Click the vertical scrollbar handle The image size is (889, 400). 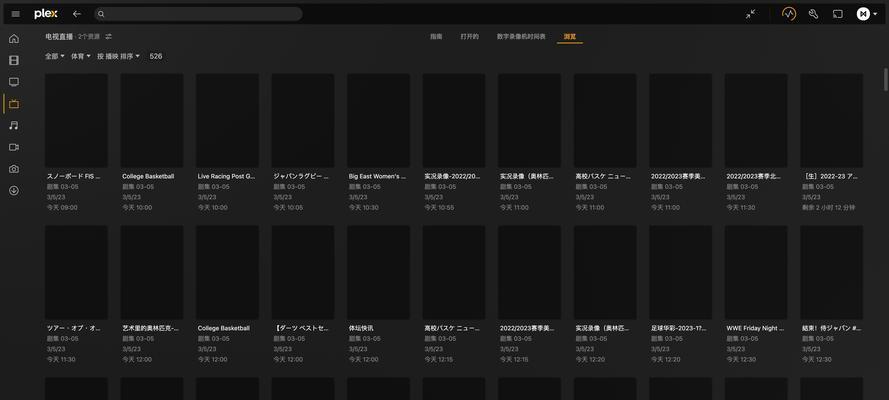click(x=886, y=79)
